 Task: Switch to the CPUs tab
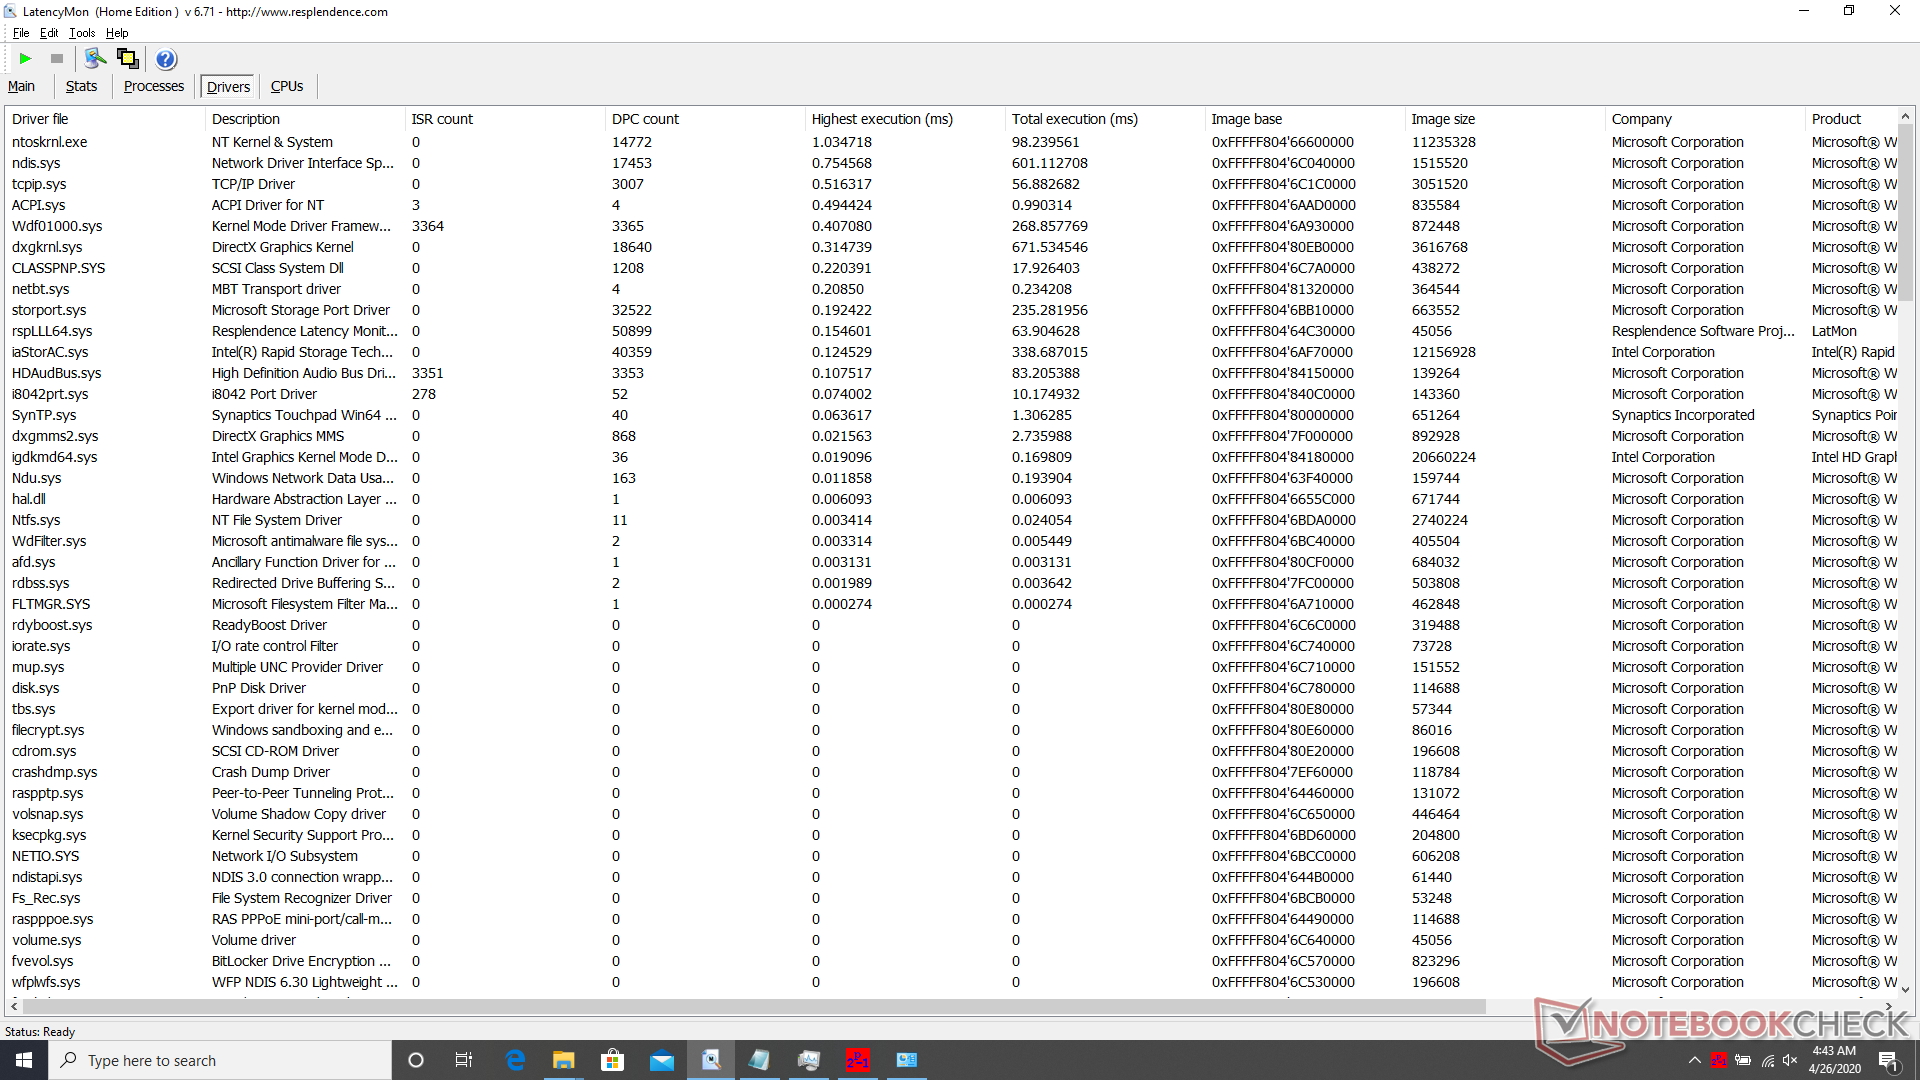(287, 87)
